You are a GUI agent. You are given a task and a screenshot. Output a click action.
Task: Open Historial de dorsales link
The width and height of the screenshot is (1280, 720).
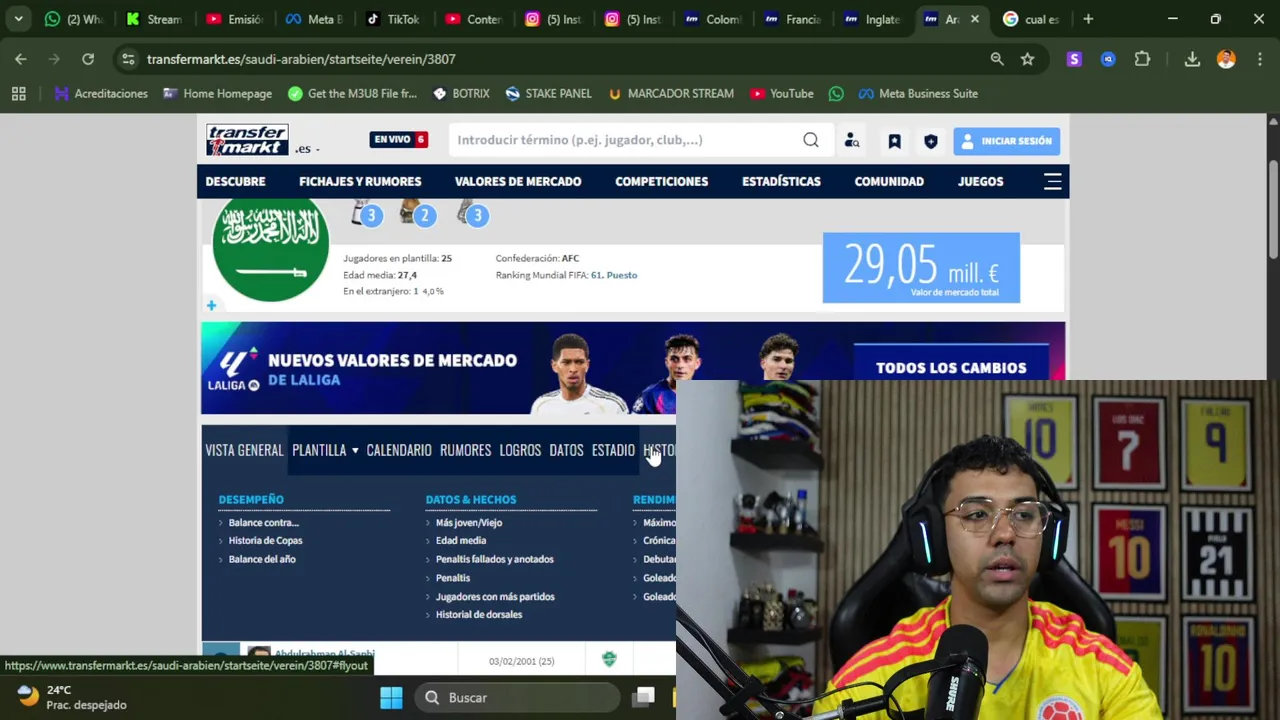478,615
